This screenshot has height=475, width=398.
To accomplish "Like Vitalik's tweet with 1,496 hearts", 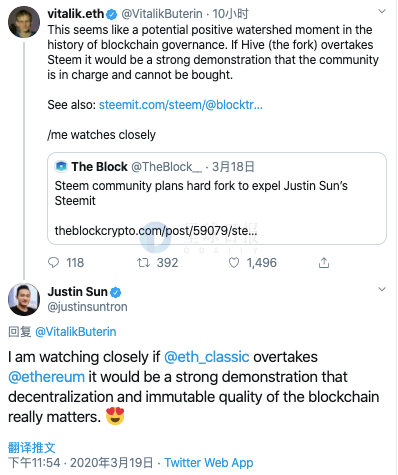I will click(x=234, y=263).
